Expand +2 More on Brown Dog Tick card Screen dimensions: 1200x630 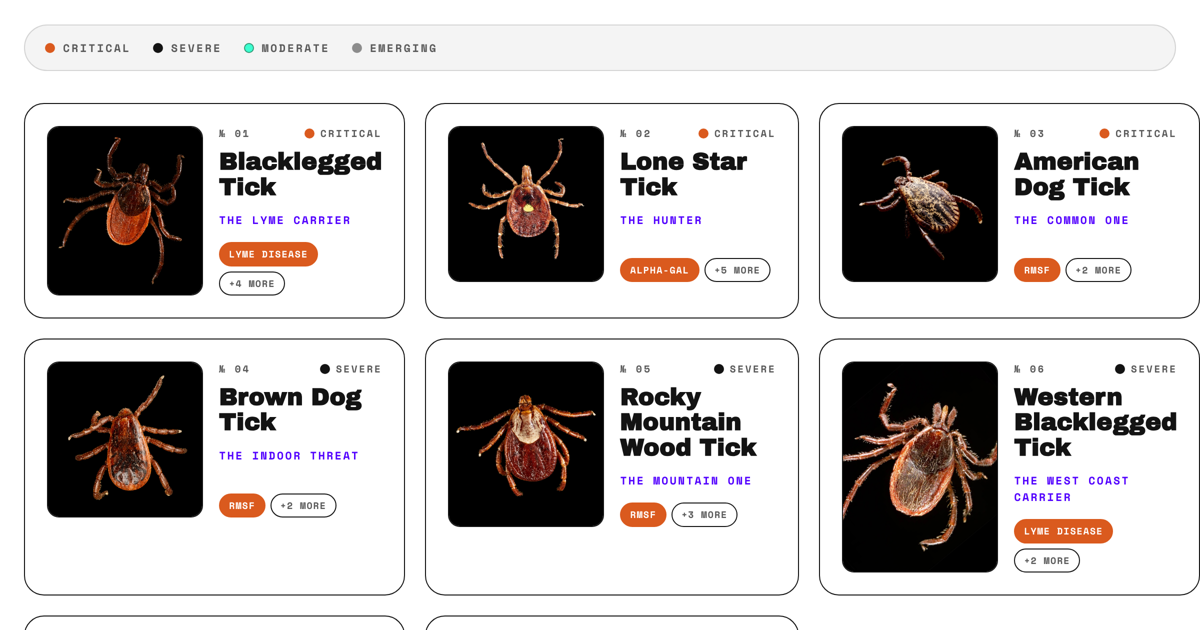(303, 506)
